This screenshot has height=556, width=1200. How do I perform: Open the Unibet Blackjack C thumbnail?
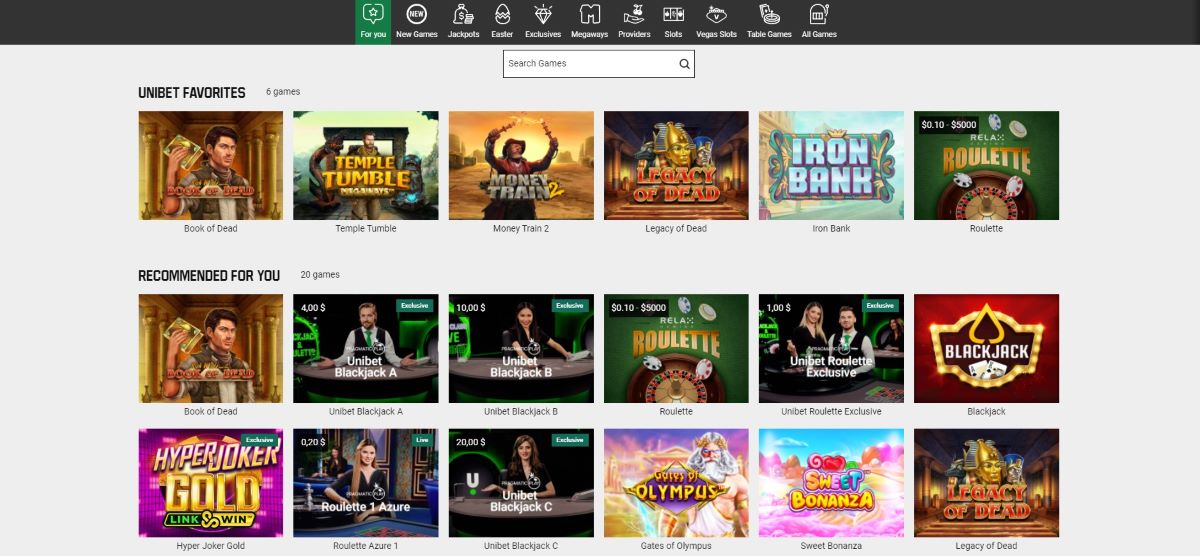coord(521,483)
